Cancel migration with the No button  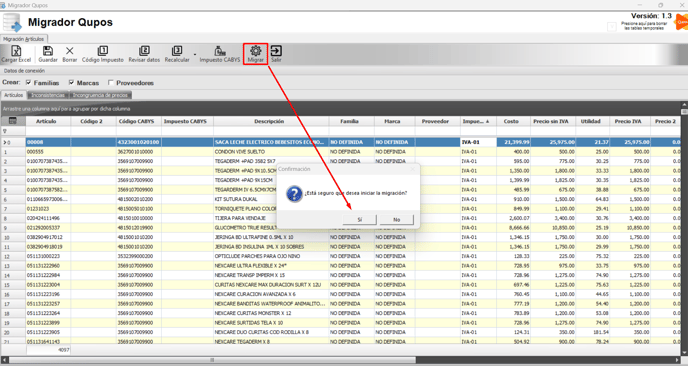click(x=397, y=219)
